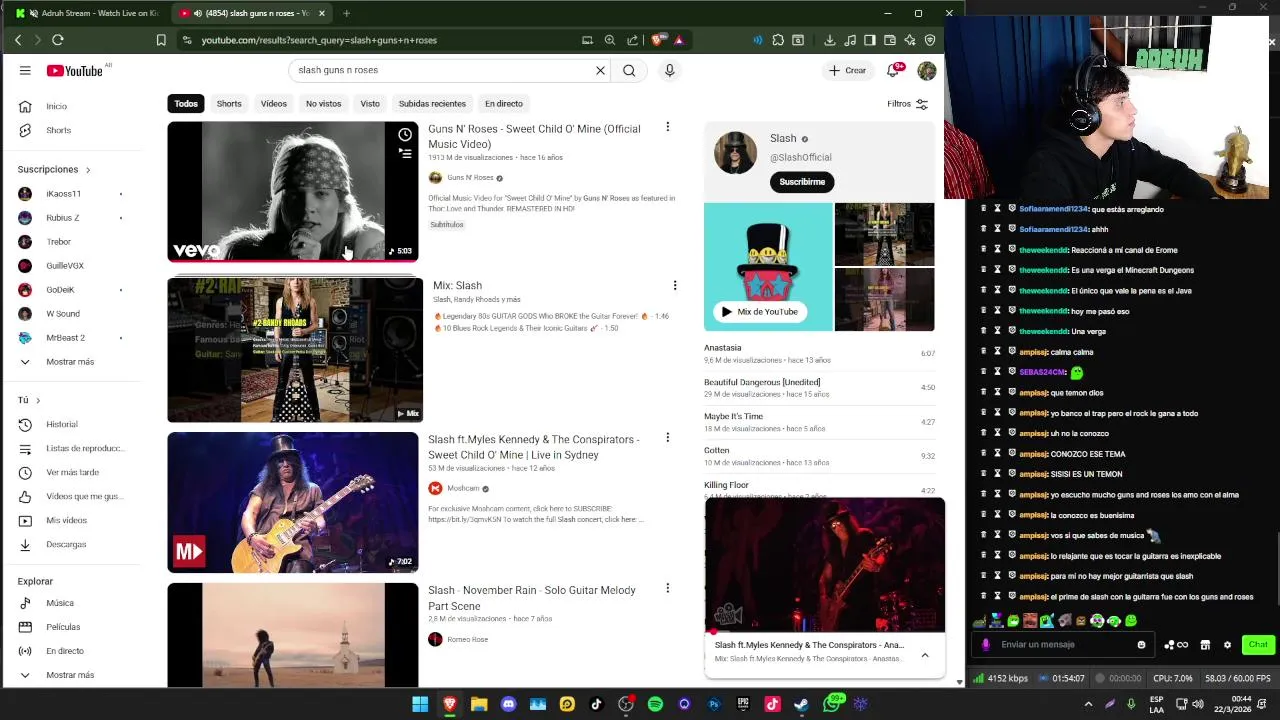Image resolution: width=1280 pixels, height=720 pixels.
Task: Open the browser address bar URL
Action: pyautogui.click(x=319, y=40)
